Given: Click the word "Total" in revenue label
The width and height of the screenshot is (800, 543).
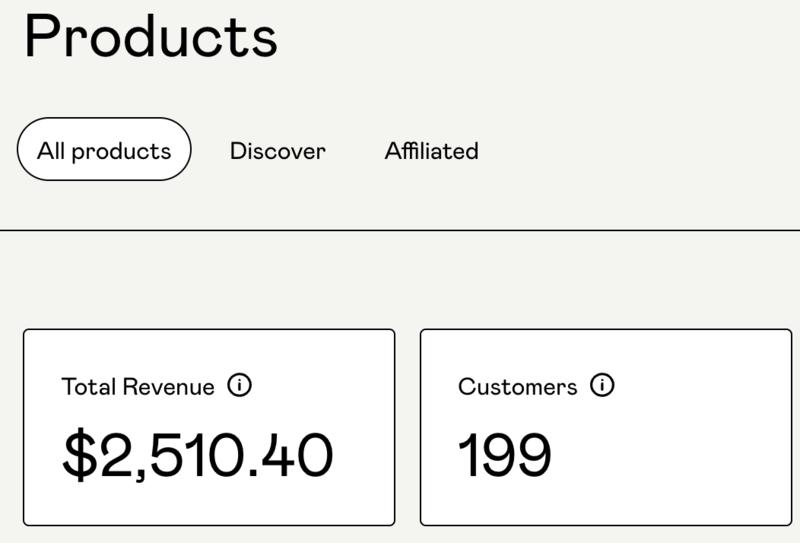Looking at the screenshot, I should [x=88, y=387].
